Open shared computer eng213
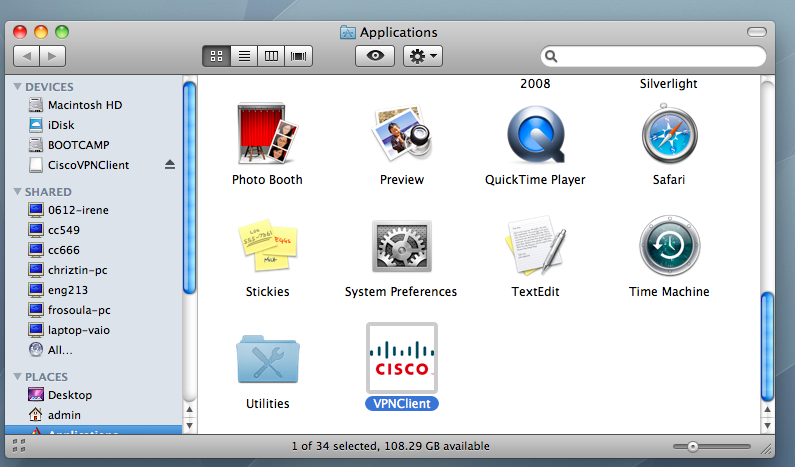 coord(58,290)
